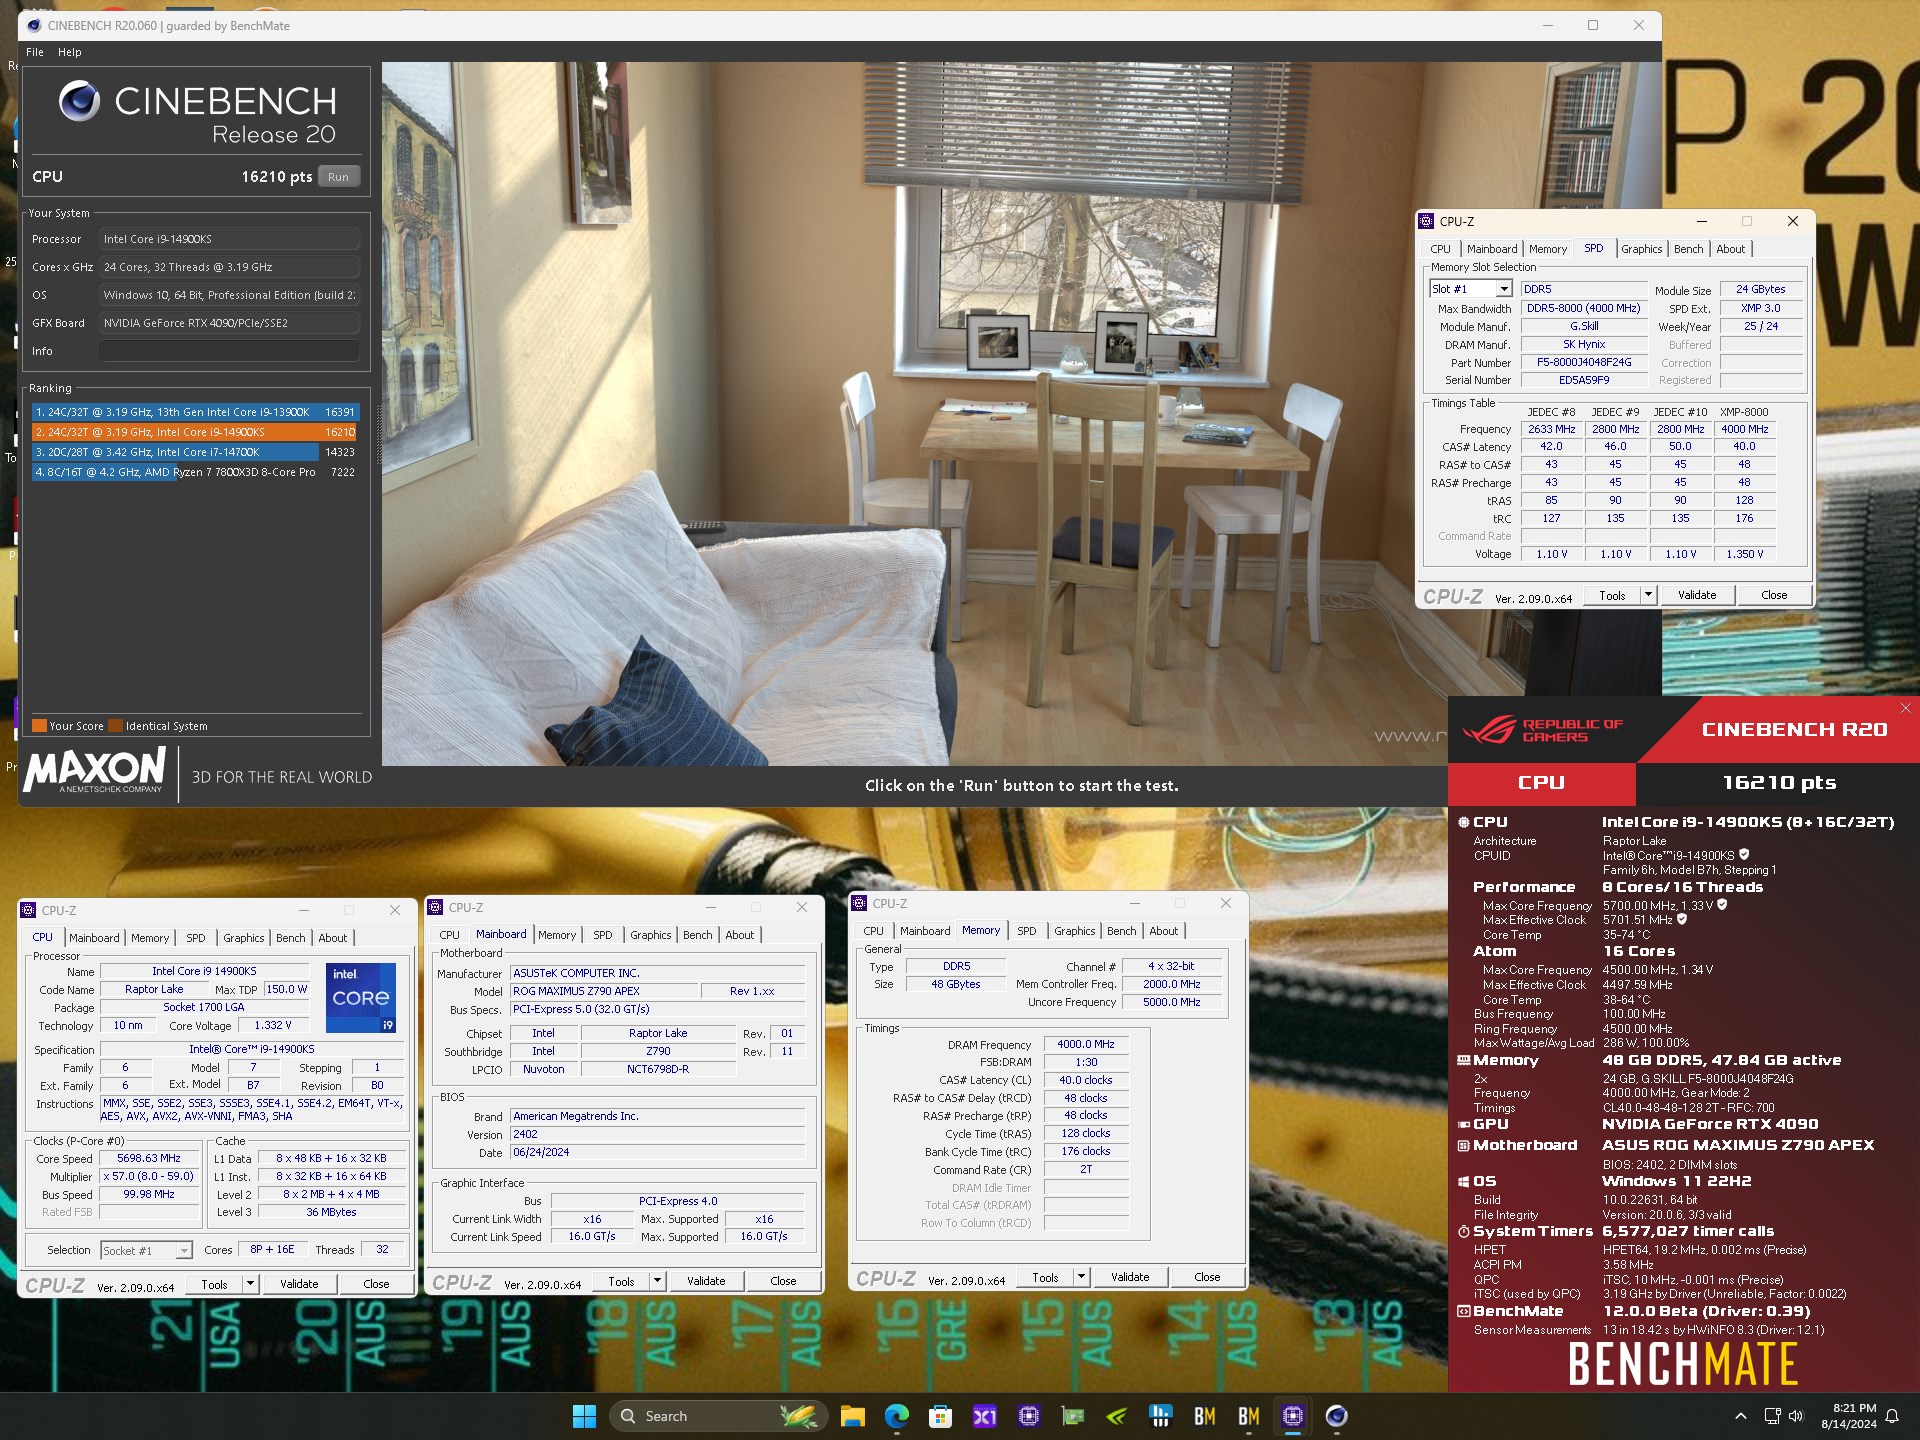The width and height of the screenshot is (1920, 1440).
Task: Switch to Memory tab in SPD CPU-Z window
Action: [x=1547, y=249]
